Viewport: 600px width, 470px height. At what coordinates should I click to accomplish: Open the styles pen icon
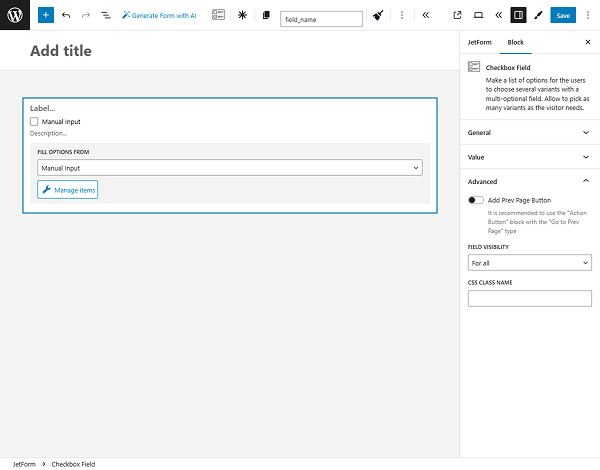tap(538, 15)
